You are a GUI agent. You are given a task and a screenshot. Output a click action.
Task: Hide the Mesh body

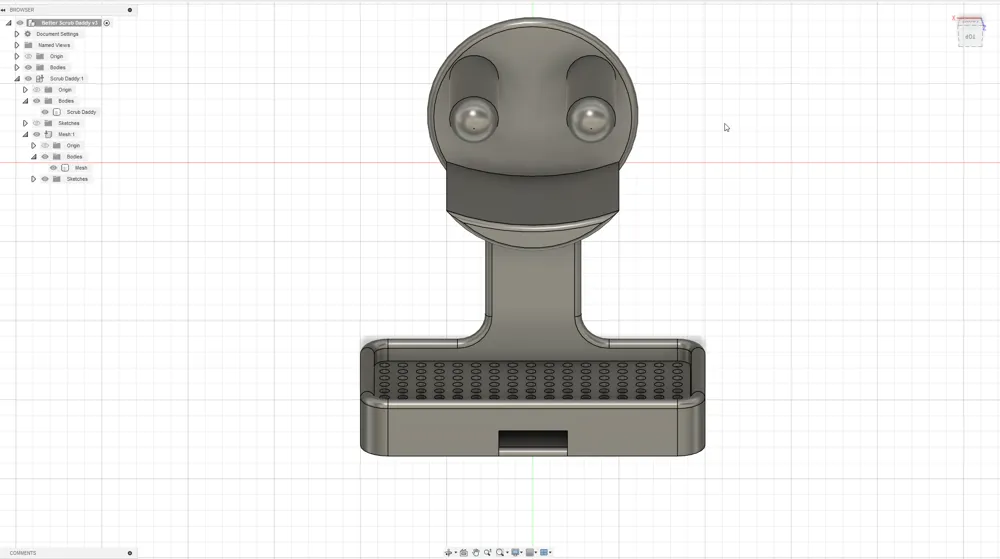tap(54, 168)
